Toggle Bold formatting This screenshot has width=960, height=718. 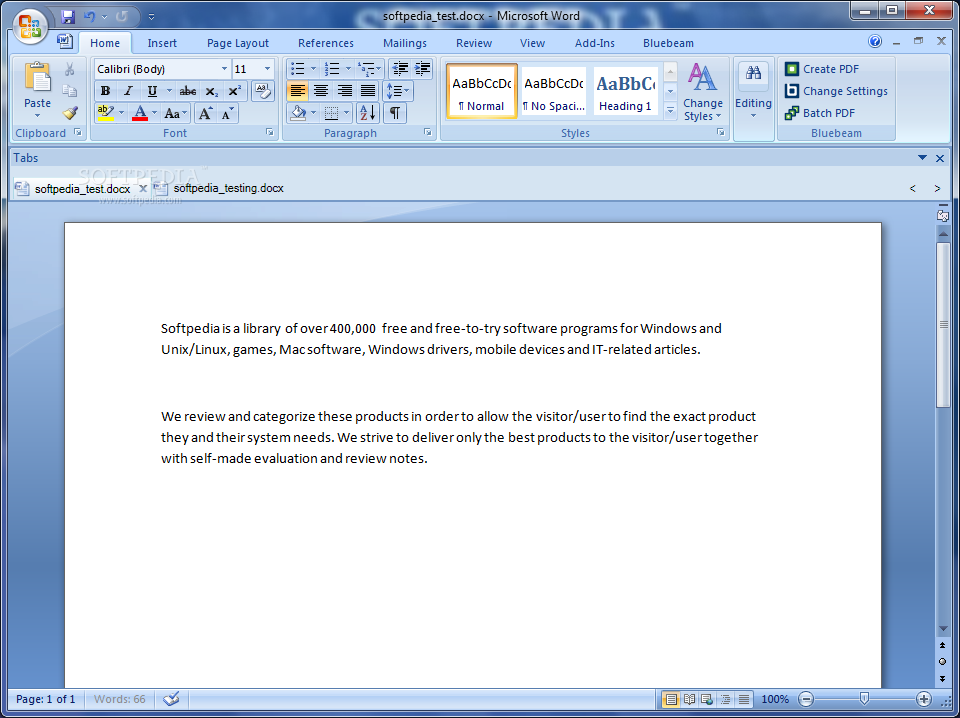(x=105, y=91)
